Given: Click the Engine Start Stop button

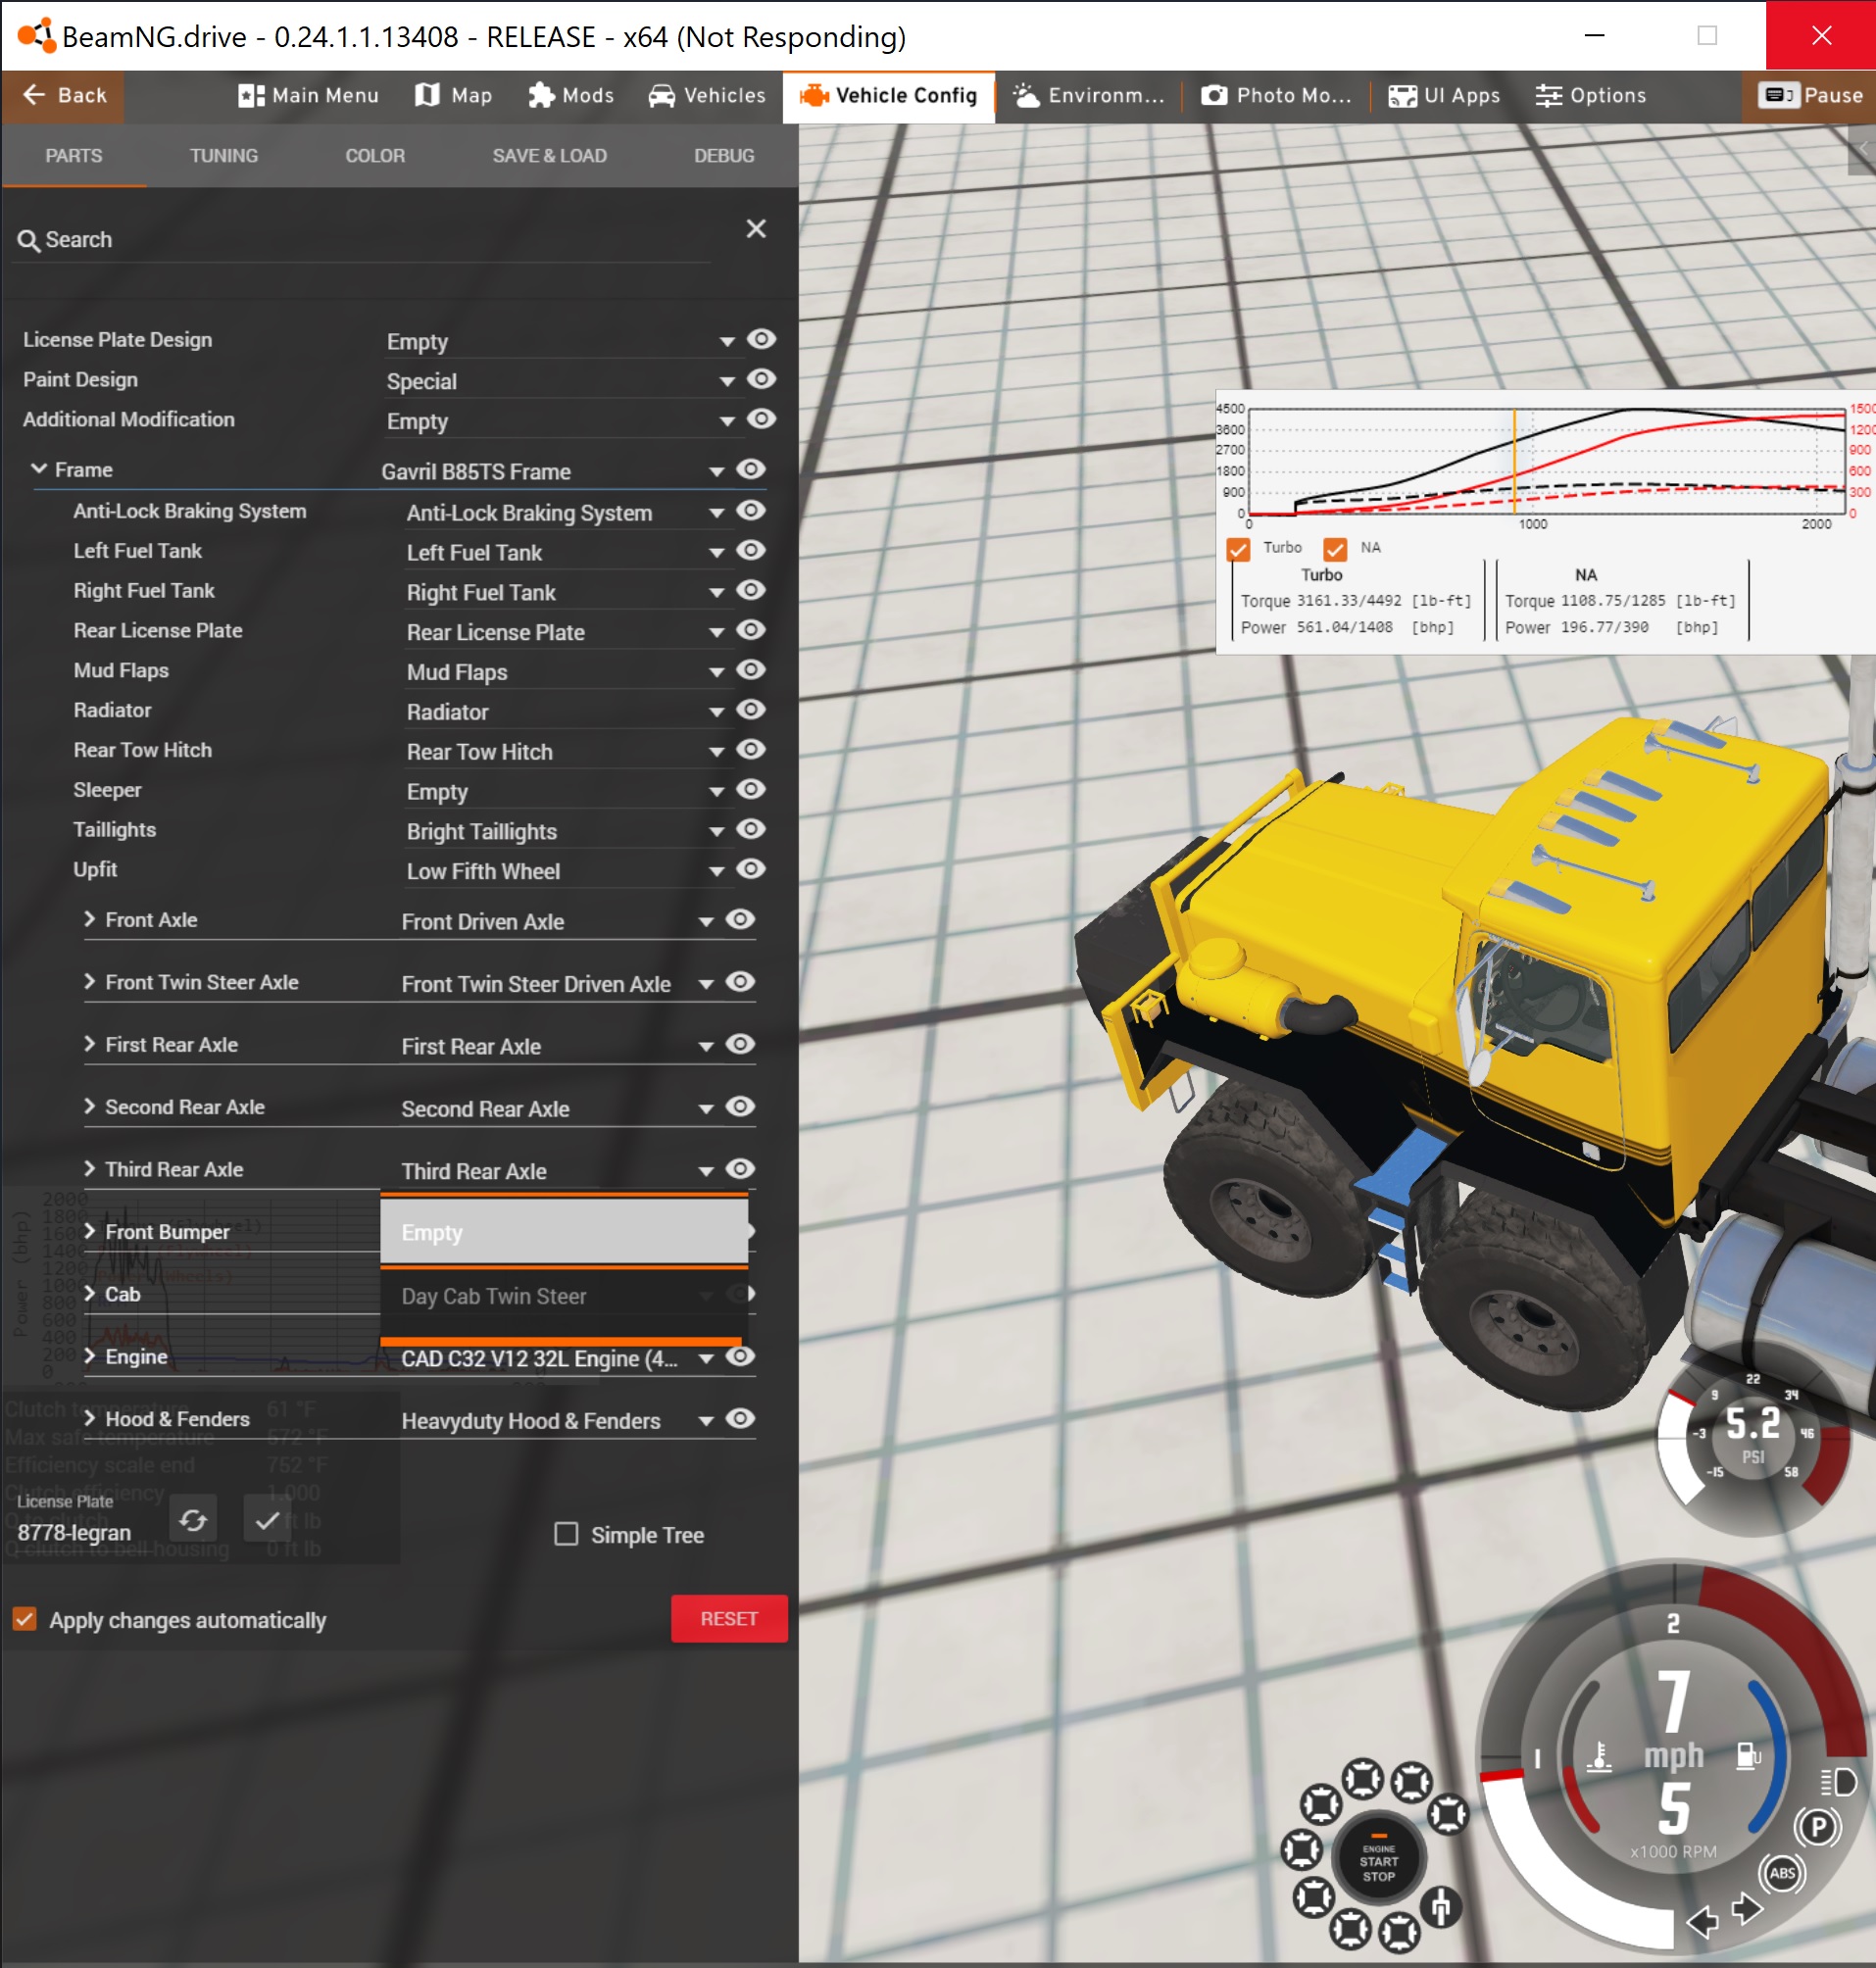Looking at the screenshot, I should [x=1378, y=1860].
